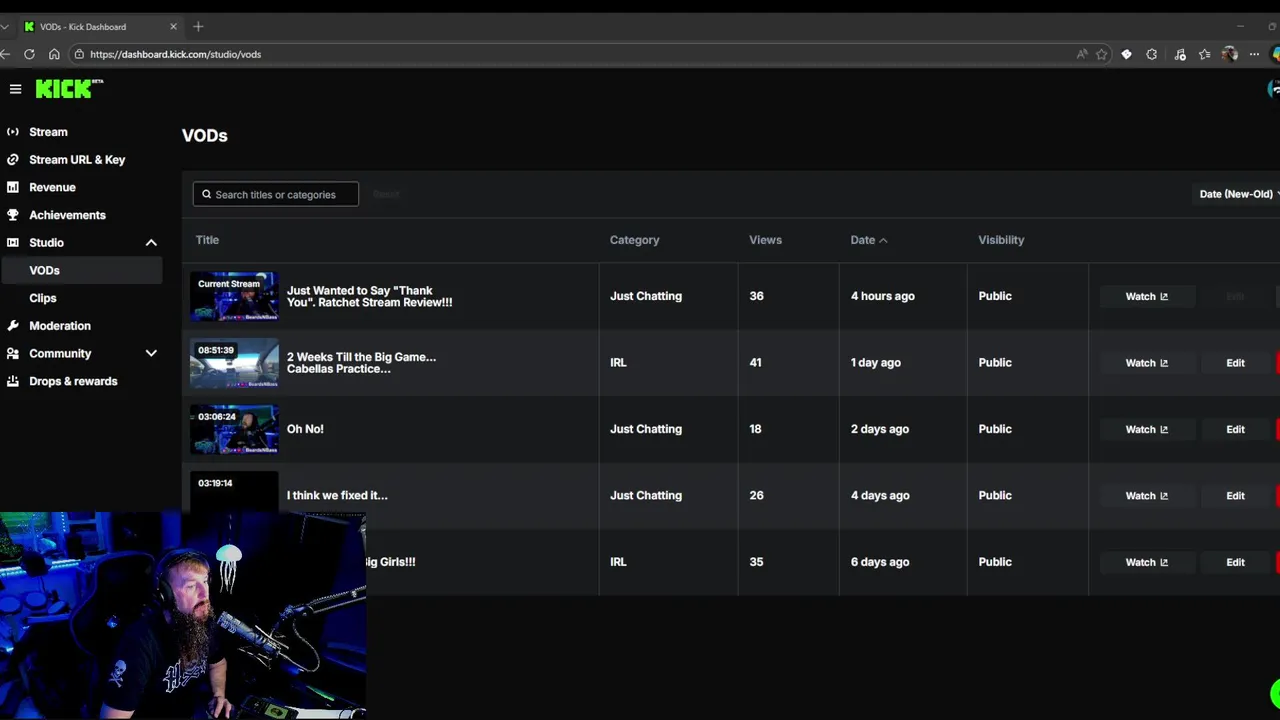Open the "2 Weeks Till the Big Game" thumbnail
Viewport: 1280px width, 720px height.
[x=234, y=363]
